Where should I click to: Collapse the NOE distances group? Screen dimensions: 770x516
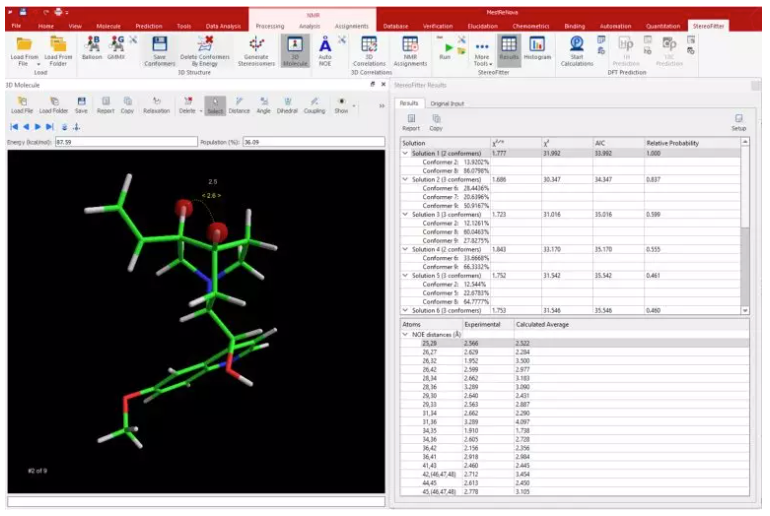(x=405, y=334)
